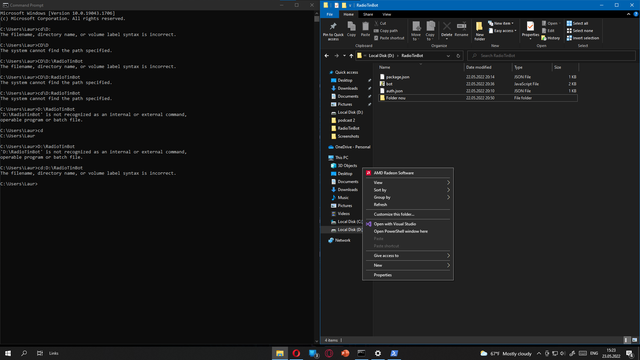The height and width of the screenshot is (360, 640).
Task: Switch to the Share ribbon tab
Action: [x=368, y=14]
